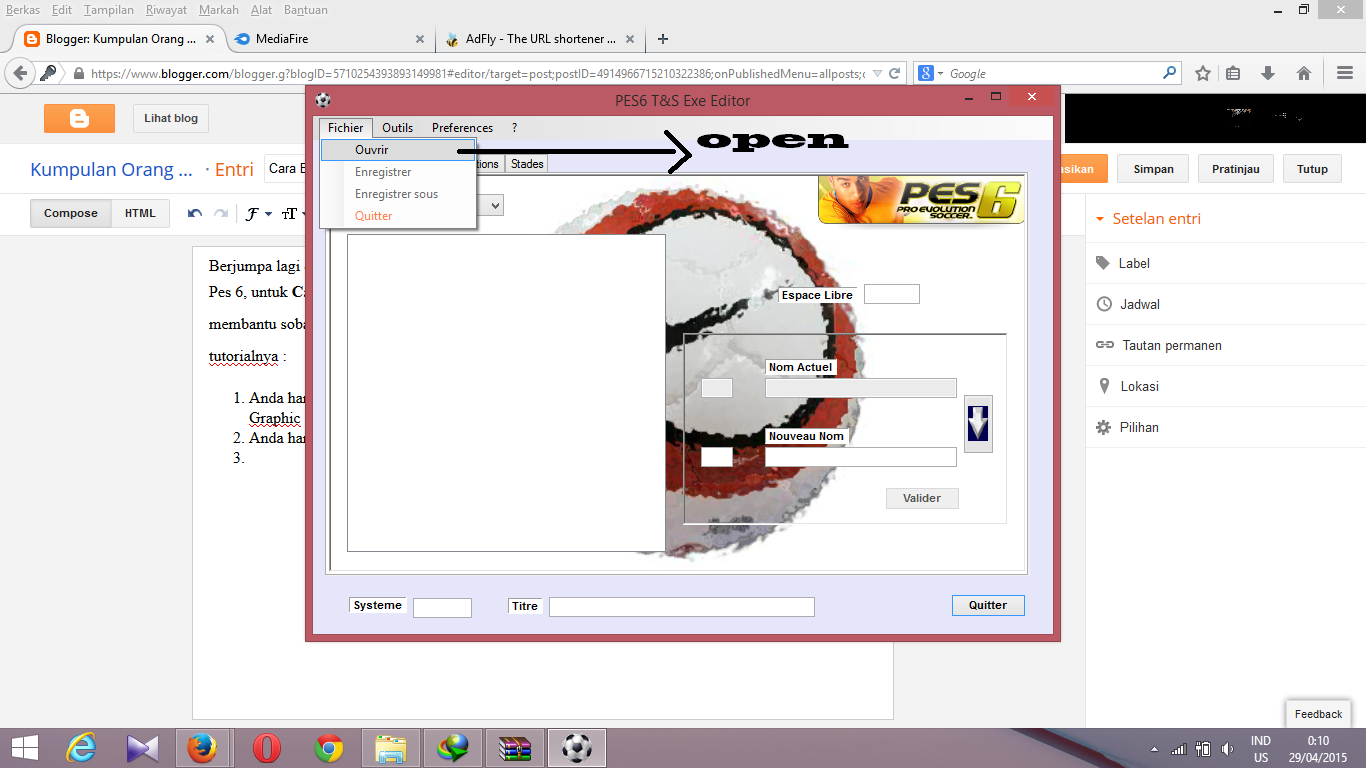Open the Lokasi setting
This screenshot has height=780, width=1372.
click(x=1139, y=386)
